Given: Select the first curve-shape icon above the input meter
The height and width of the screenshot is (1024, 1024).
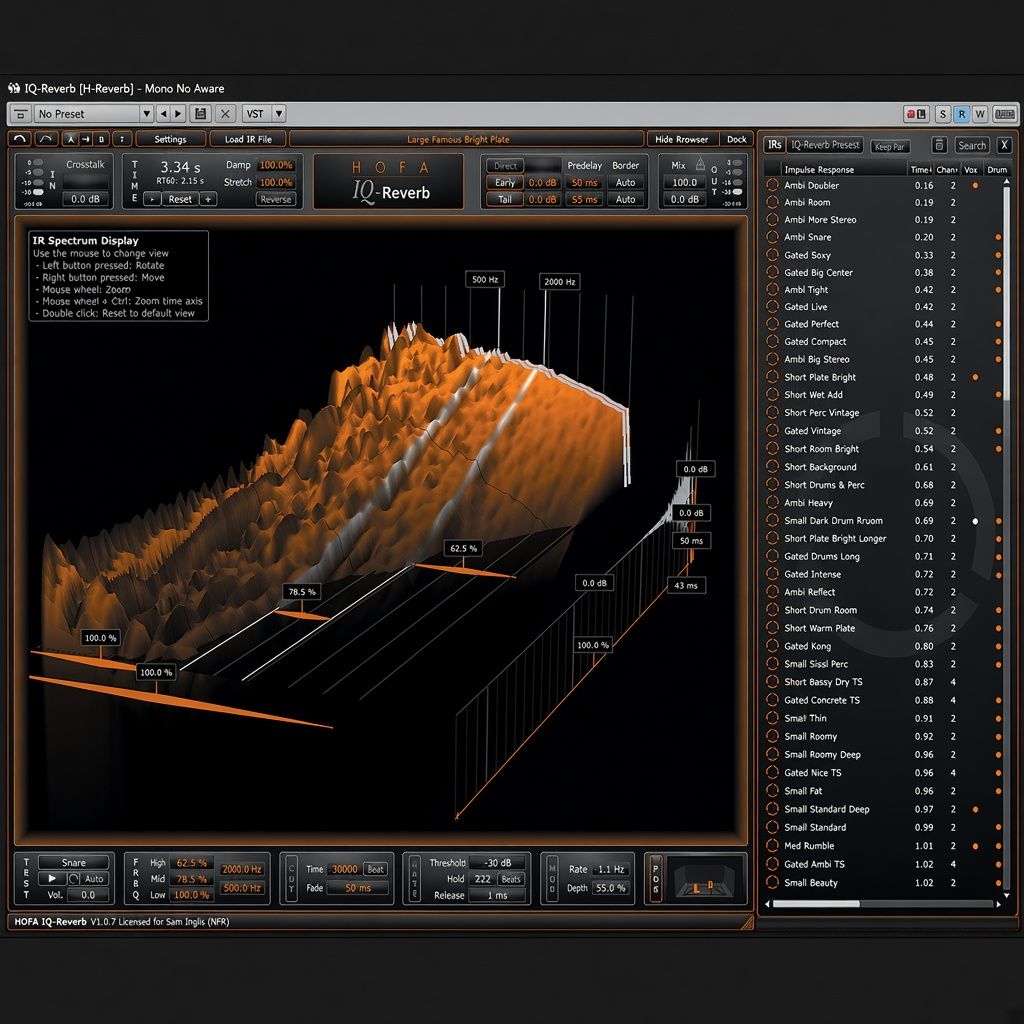Looking at the screenshot, I should click(x=20, y=138).
